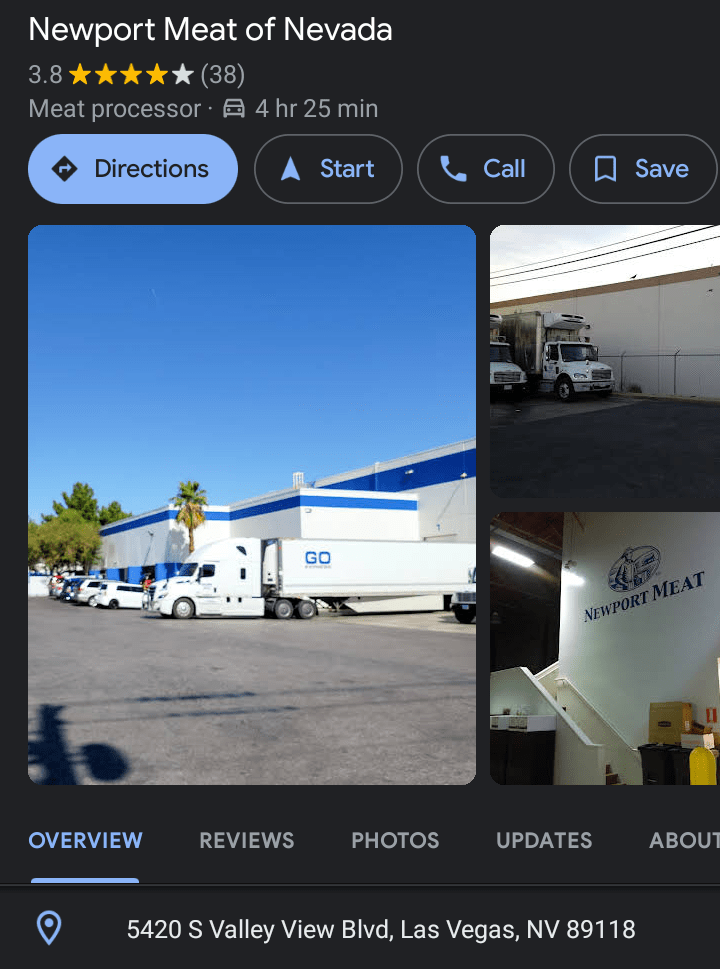Tap the Directions diamond arrow icon
Screen dimensions: 720x969
[x=64, y=169]
